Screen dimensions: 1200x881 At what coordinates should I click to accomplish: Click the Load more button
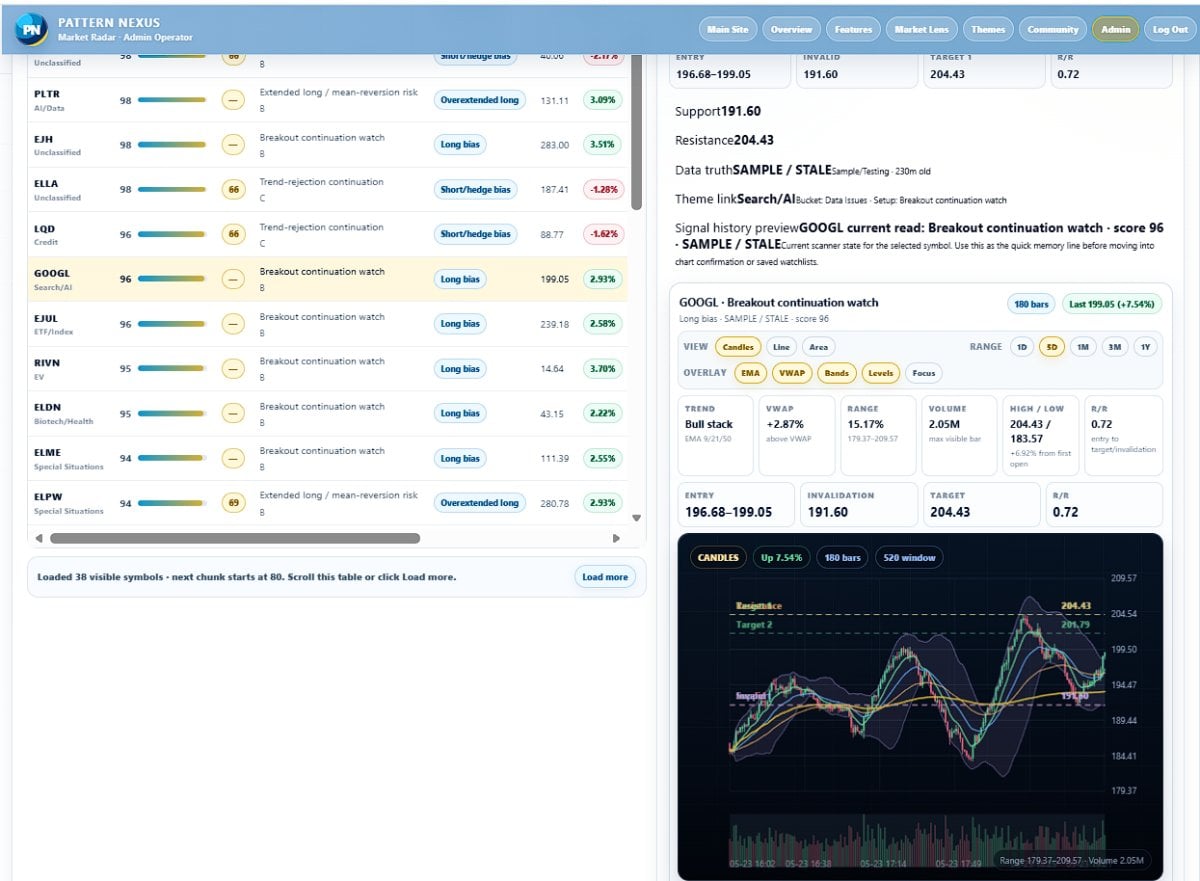point(605,577)
